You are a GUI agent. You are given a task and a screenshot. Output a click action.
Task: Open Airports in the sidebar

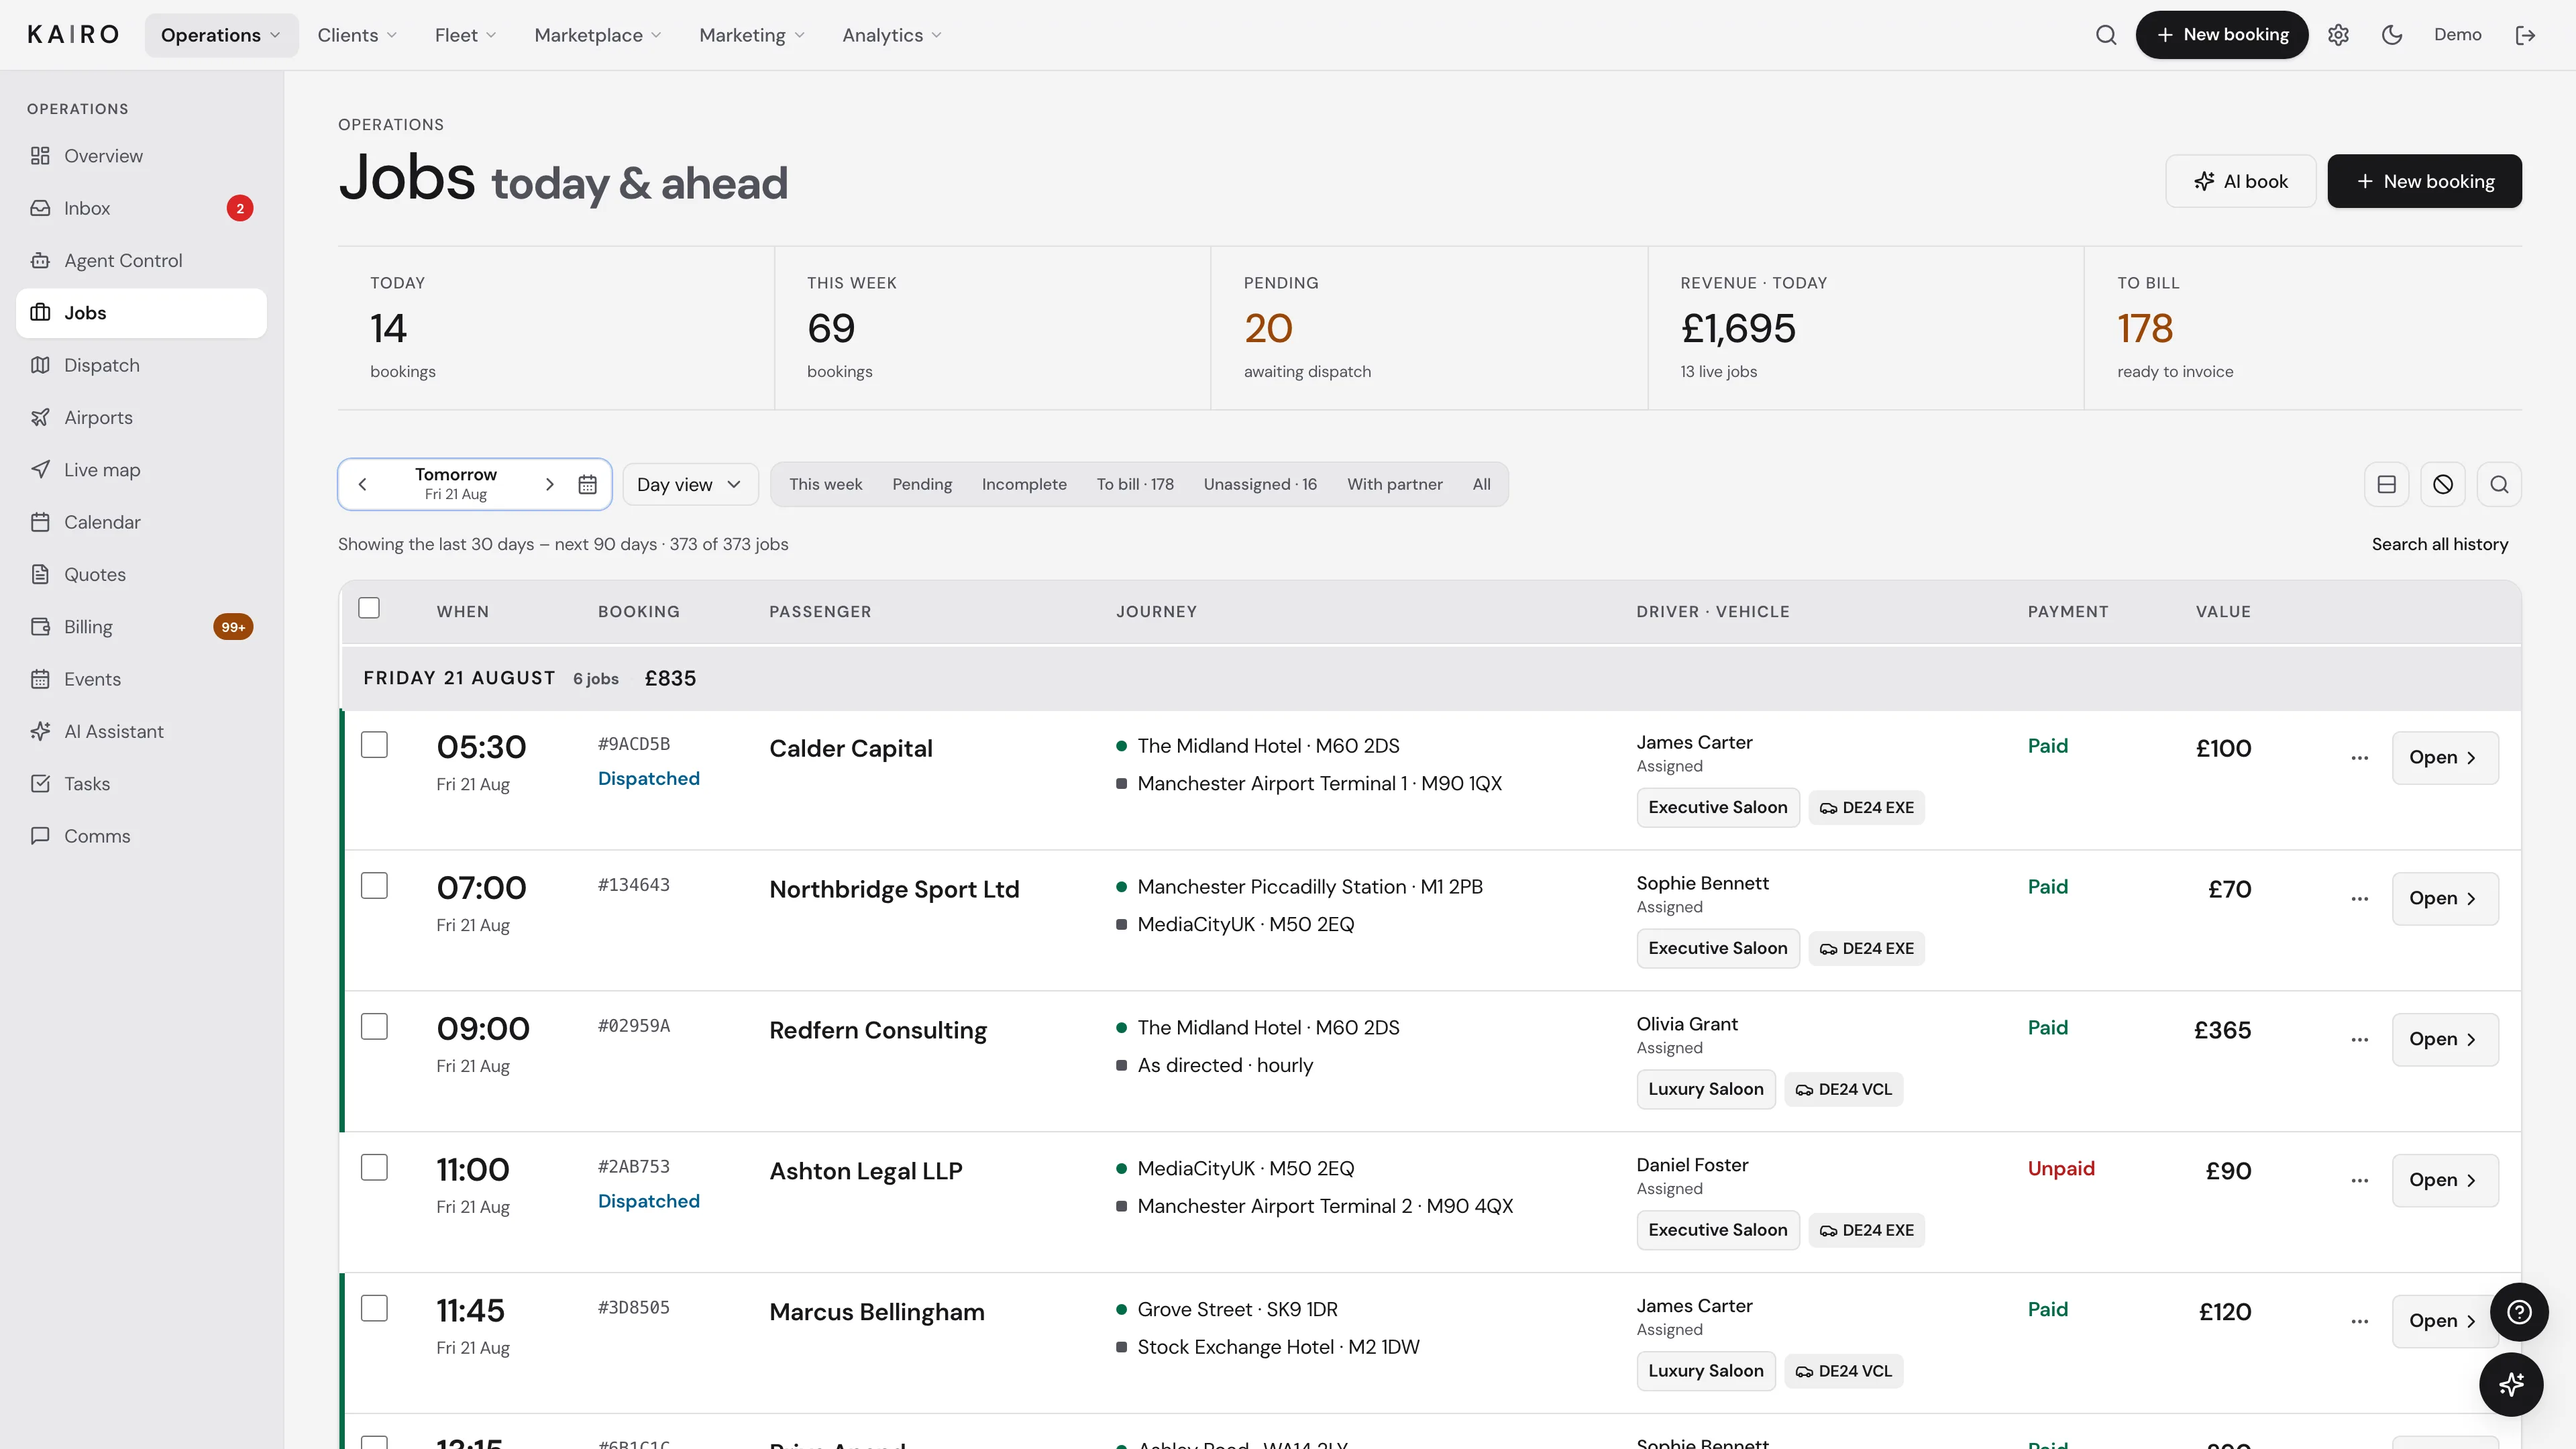click(x=141, y=418)
